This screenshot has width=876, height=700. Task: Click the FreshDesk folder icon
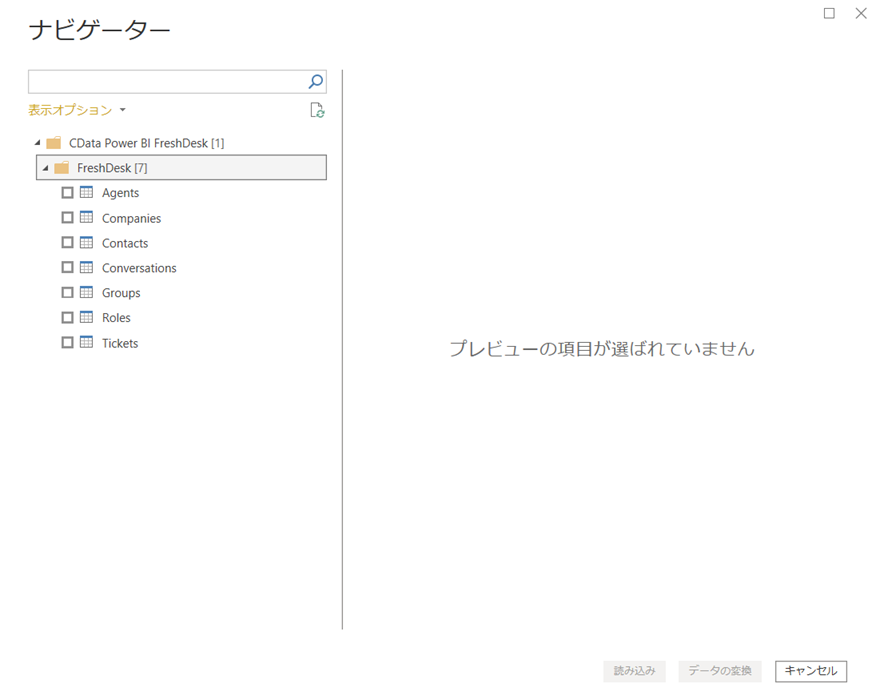tap(61, 167)
